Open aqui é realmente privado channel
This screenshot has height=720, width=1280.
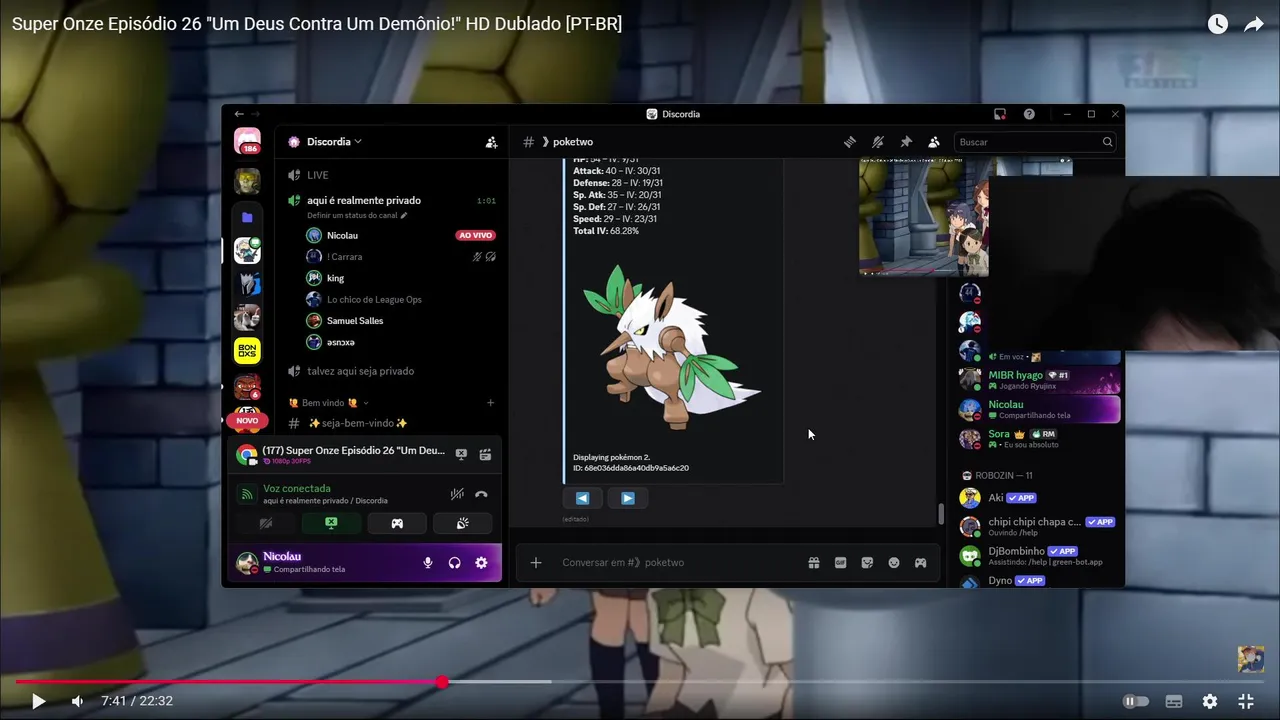coord(364,200)
